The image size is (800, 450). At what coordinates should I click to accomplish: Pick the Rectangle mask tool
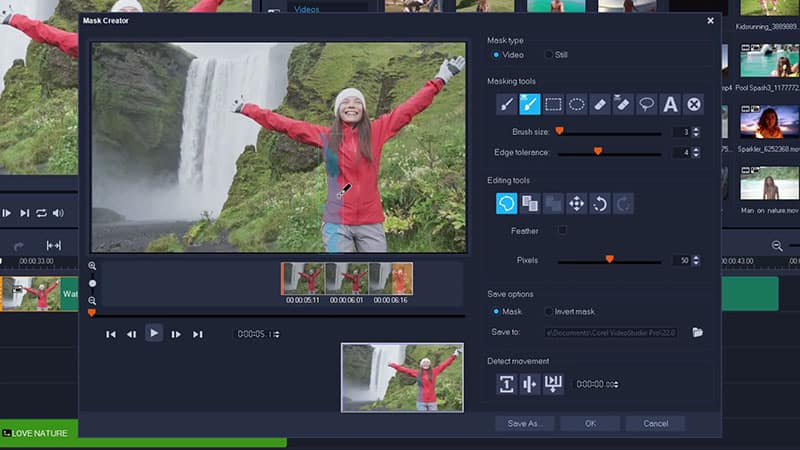point(553,104)
